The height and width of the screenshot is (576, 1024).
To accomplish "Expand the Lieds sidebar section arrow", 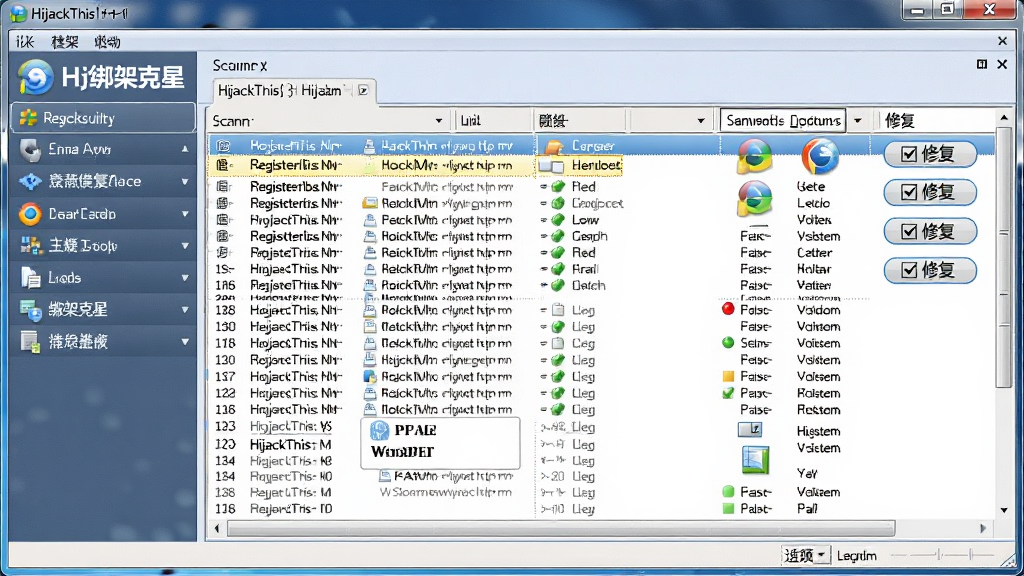I will click(x=185, y=278).
